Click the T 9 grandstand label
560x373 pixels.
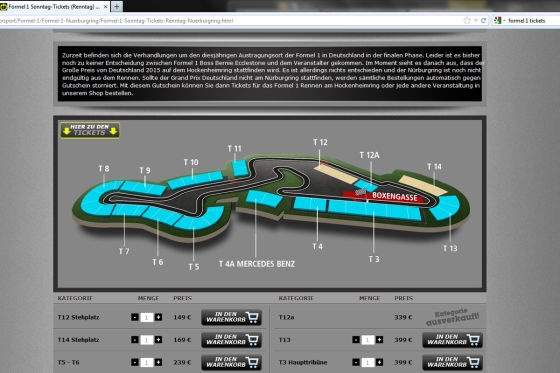[145, 170]
